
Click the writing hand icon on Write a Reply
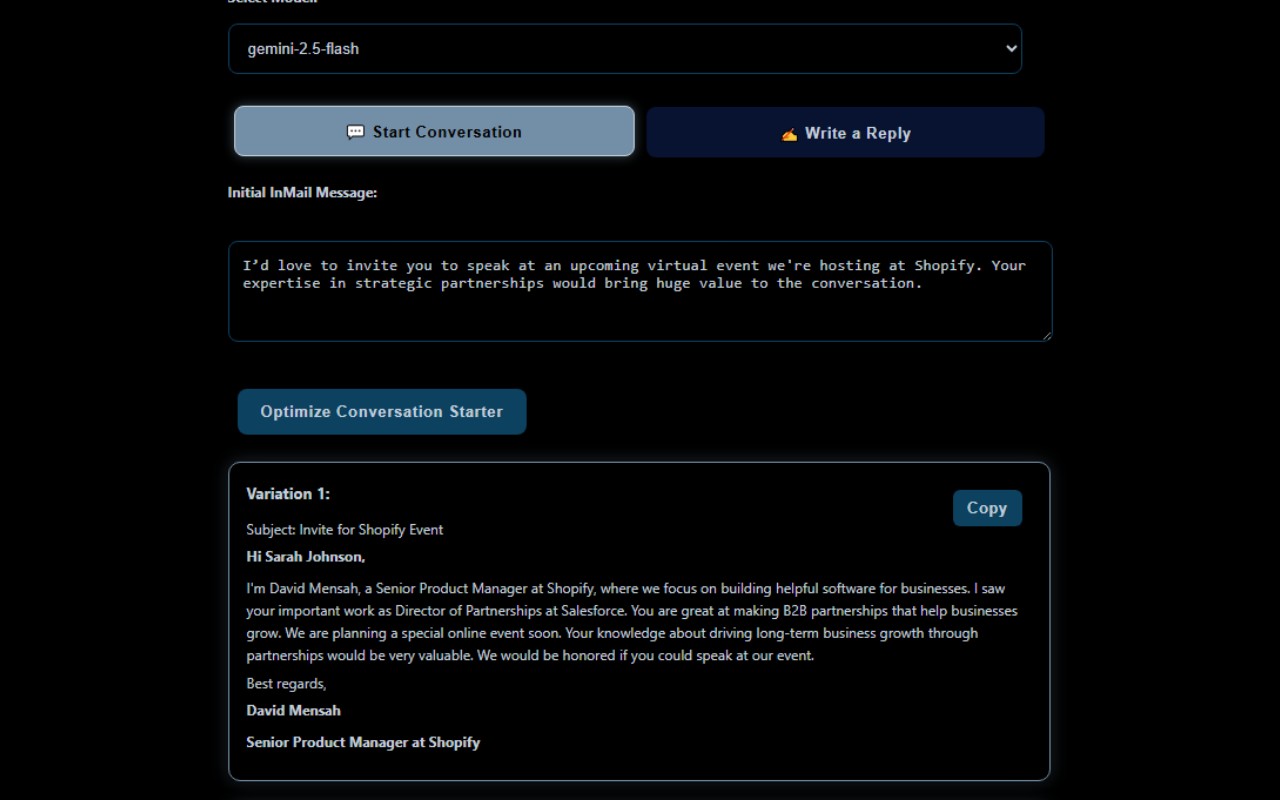(789, 134)
